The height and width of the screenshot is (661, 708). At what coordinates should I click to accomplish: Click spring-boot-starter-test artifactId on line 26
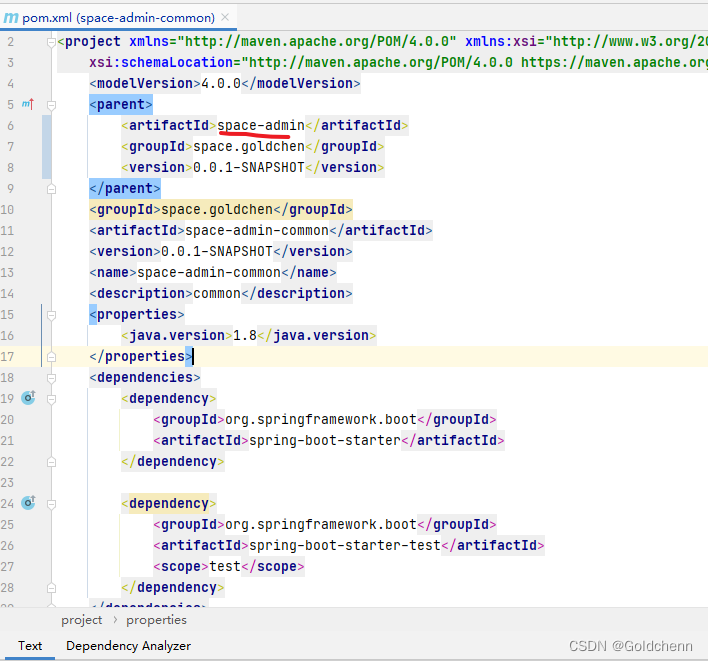point(345,545)
